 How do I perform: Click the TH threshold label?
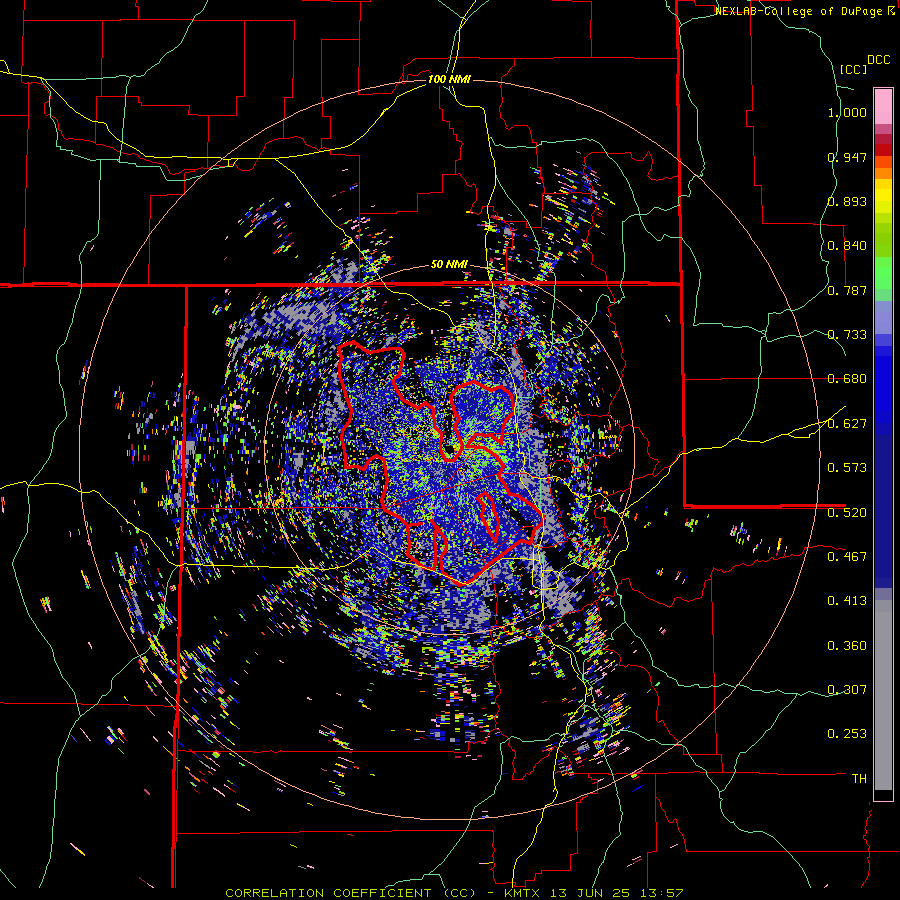point(859,779)
